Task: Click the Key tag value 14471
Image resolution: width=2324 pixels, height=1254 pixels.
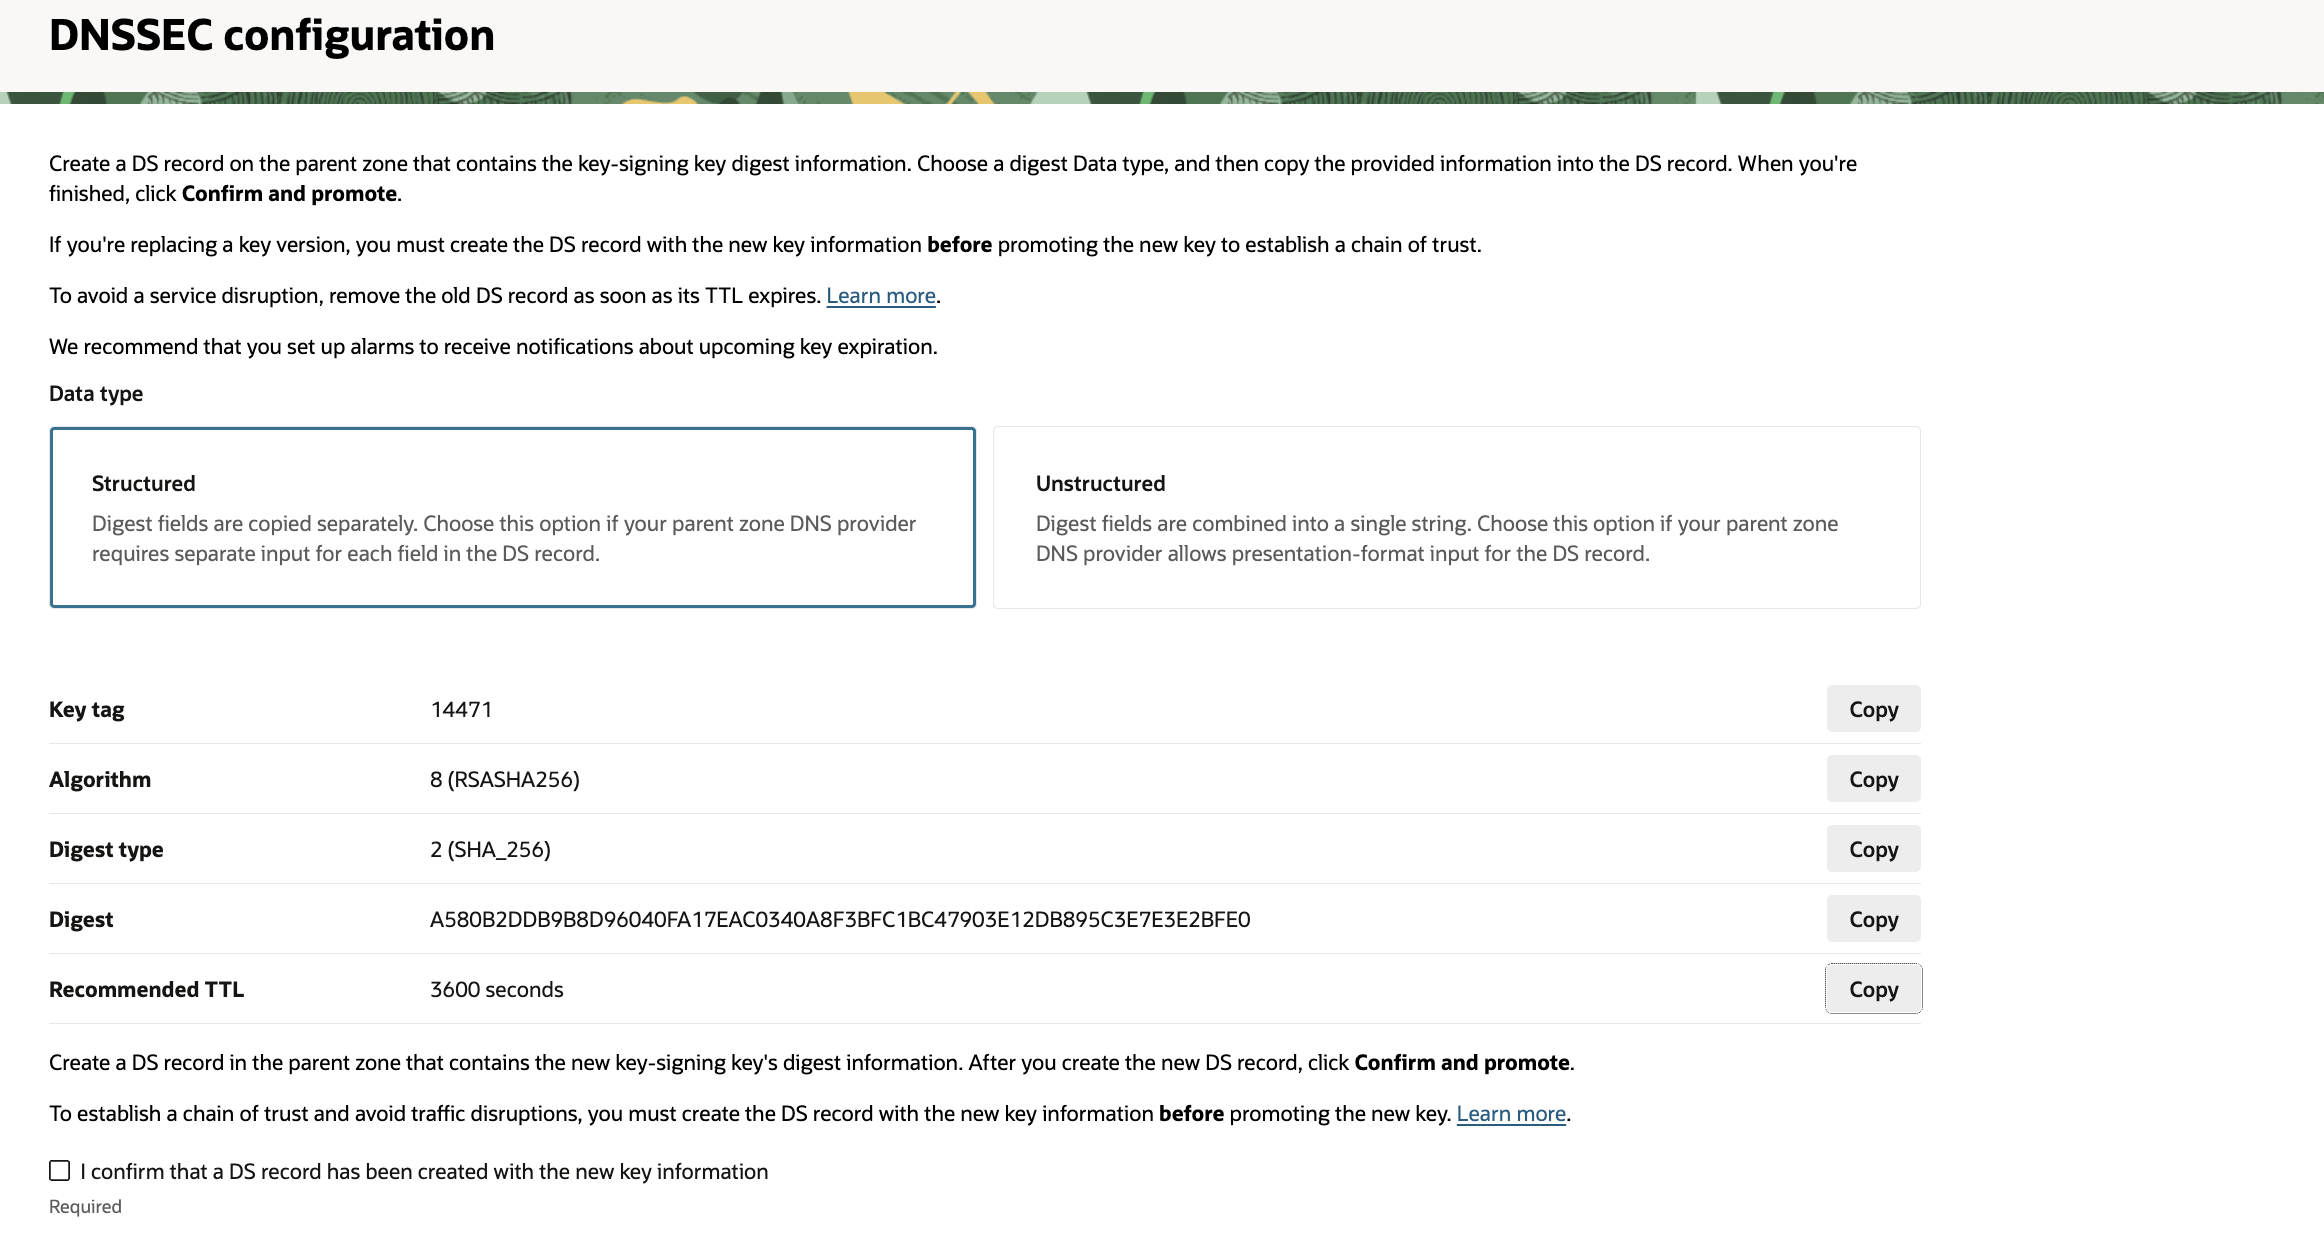Action: tap(461, 709)
